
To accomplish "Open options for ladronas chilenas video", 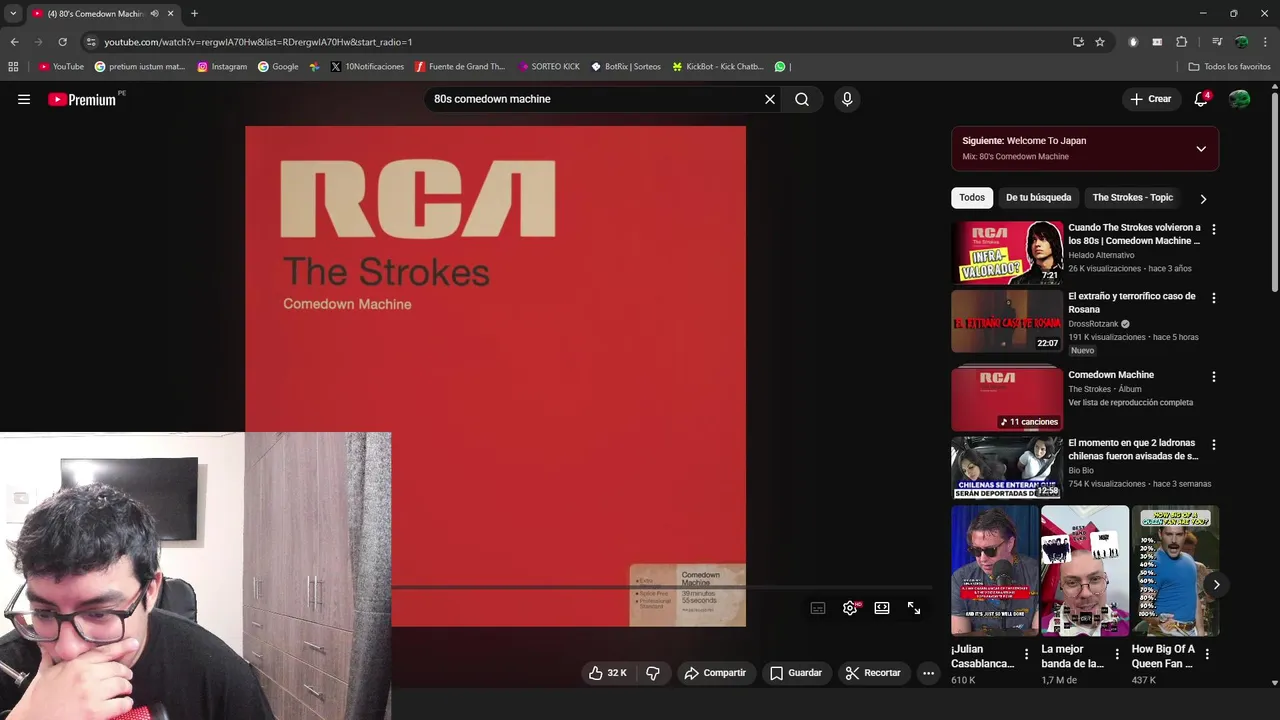I will point(1214,445).
